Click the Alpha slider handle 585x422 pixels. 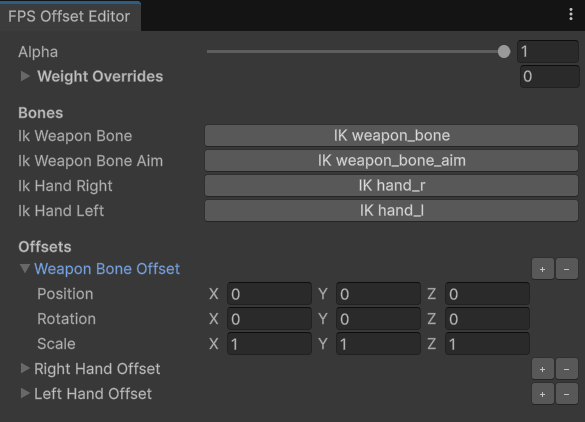tap(504, 51)
